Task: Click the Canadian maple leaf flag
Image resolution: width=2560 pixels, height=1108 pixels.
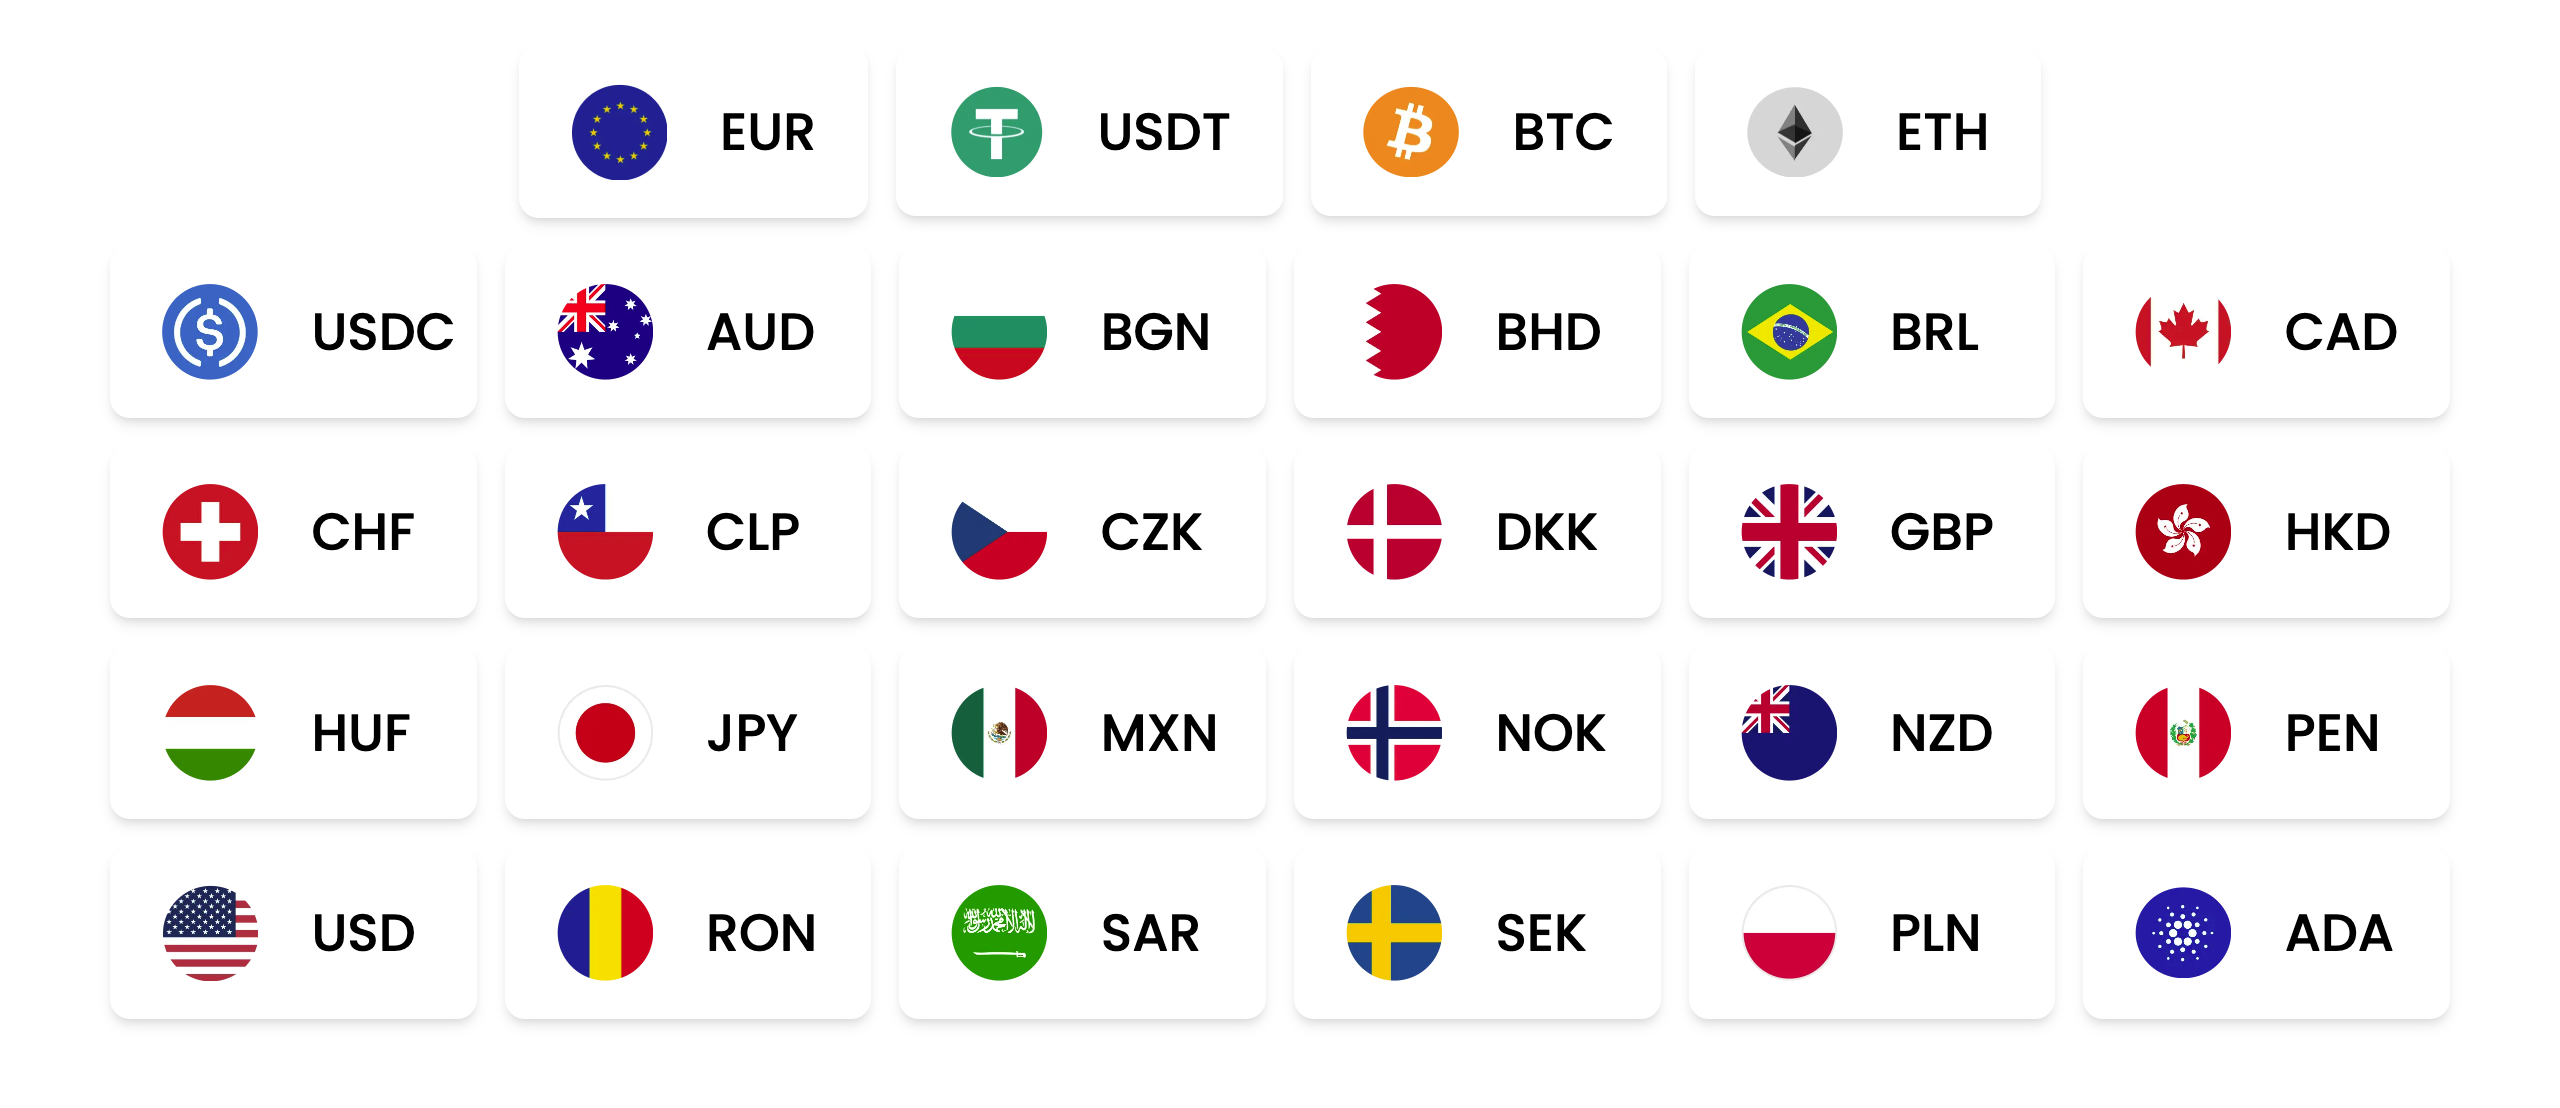Action: point(2183,332)
